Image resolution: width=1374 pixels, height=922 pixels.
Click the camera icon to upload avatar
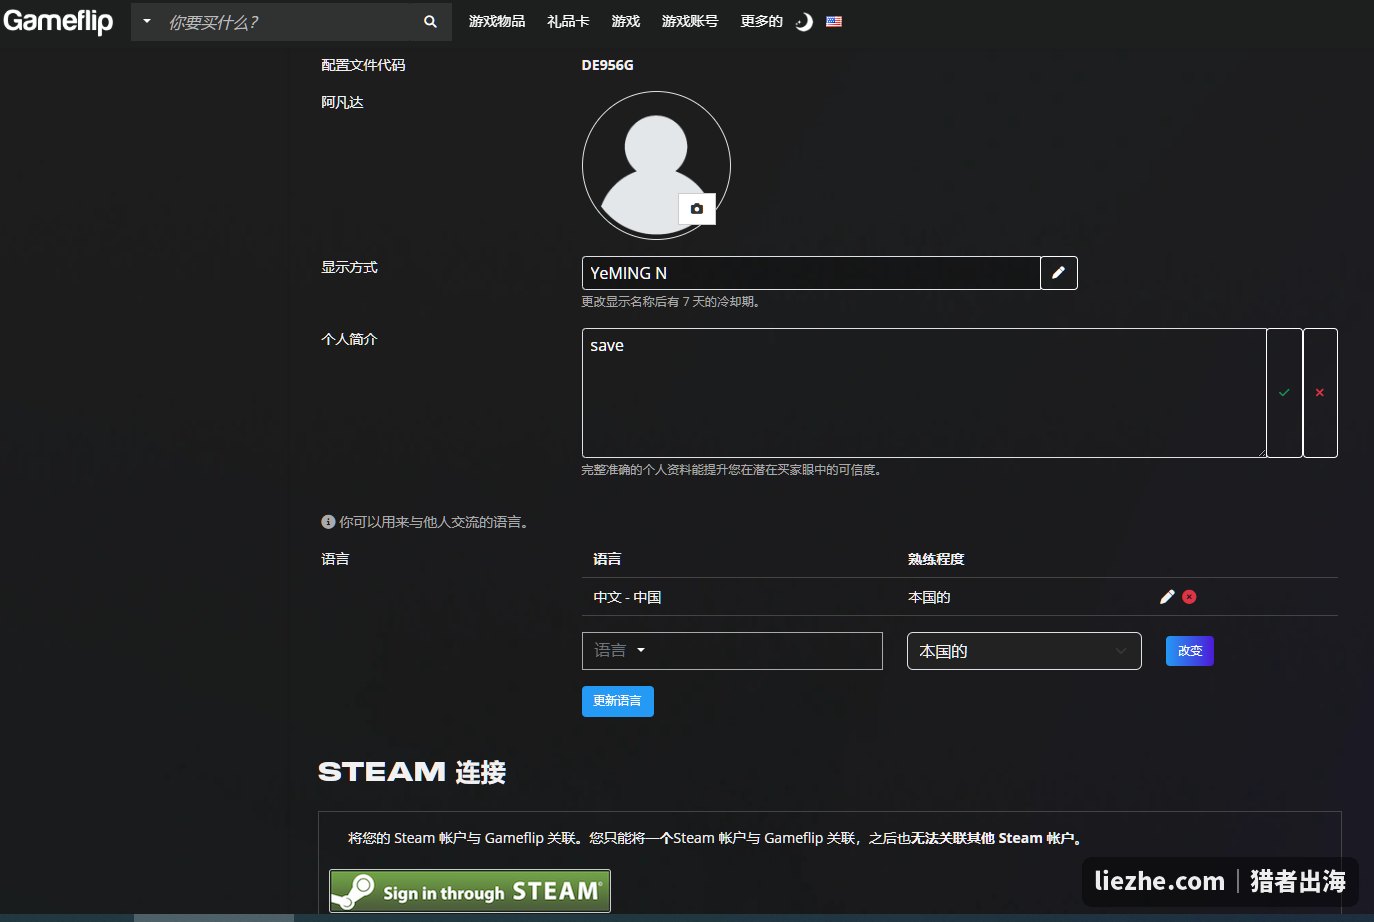(697, 209)
